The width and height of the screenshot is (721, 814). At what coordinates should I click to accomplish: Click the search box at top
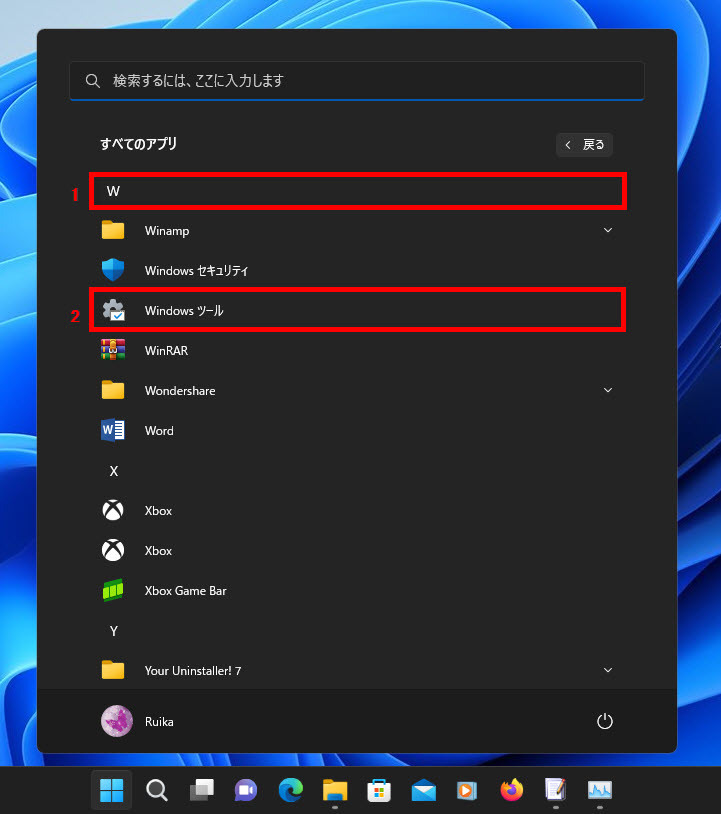click(x=357, y=80)
